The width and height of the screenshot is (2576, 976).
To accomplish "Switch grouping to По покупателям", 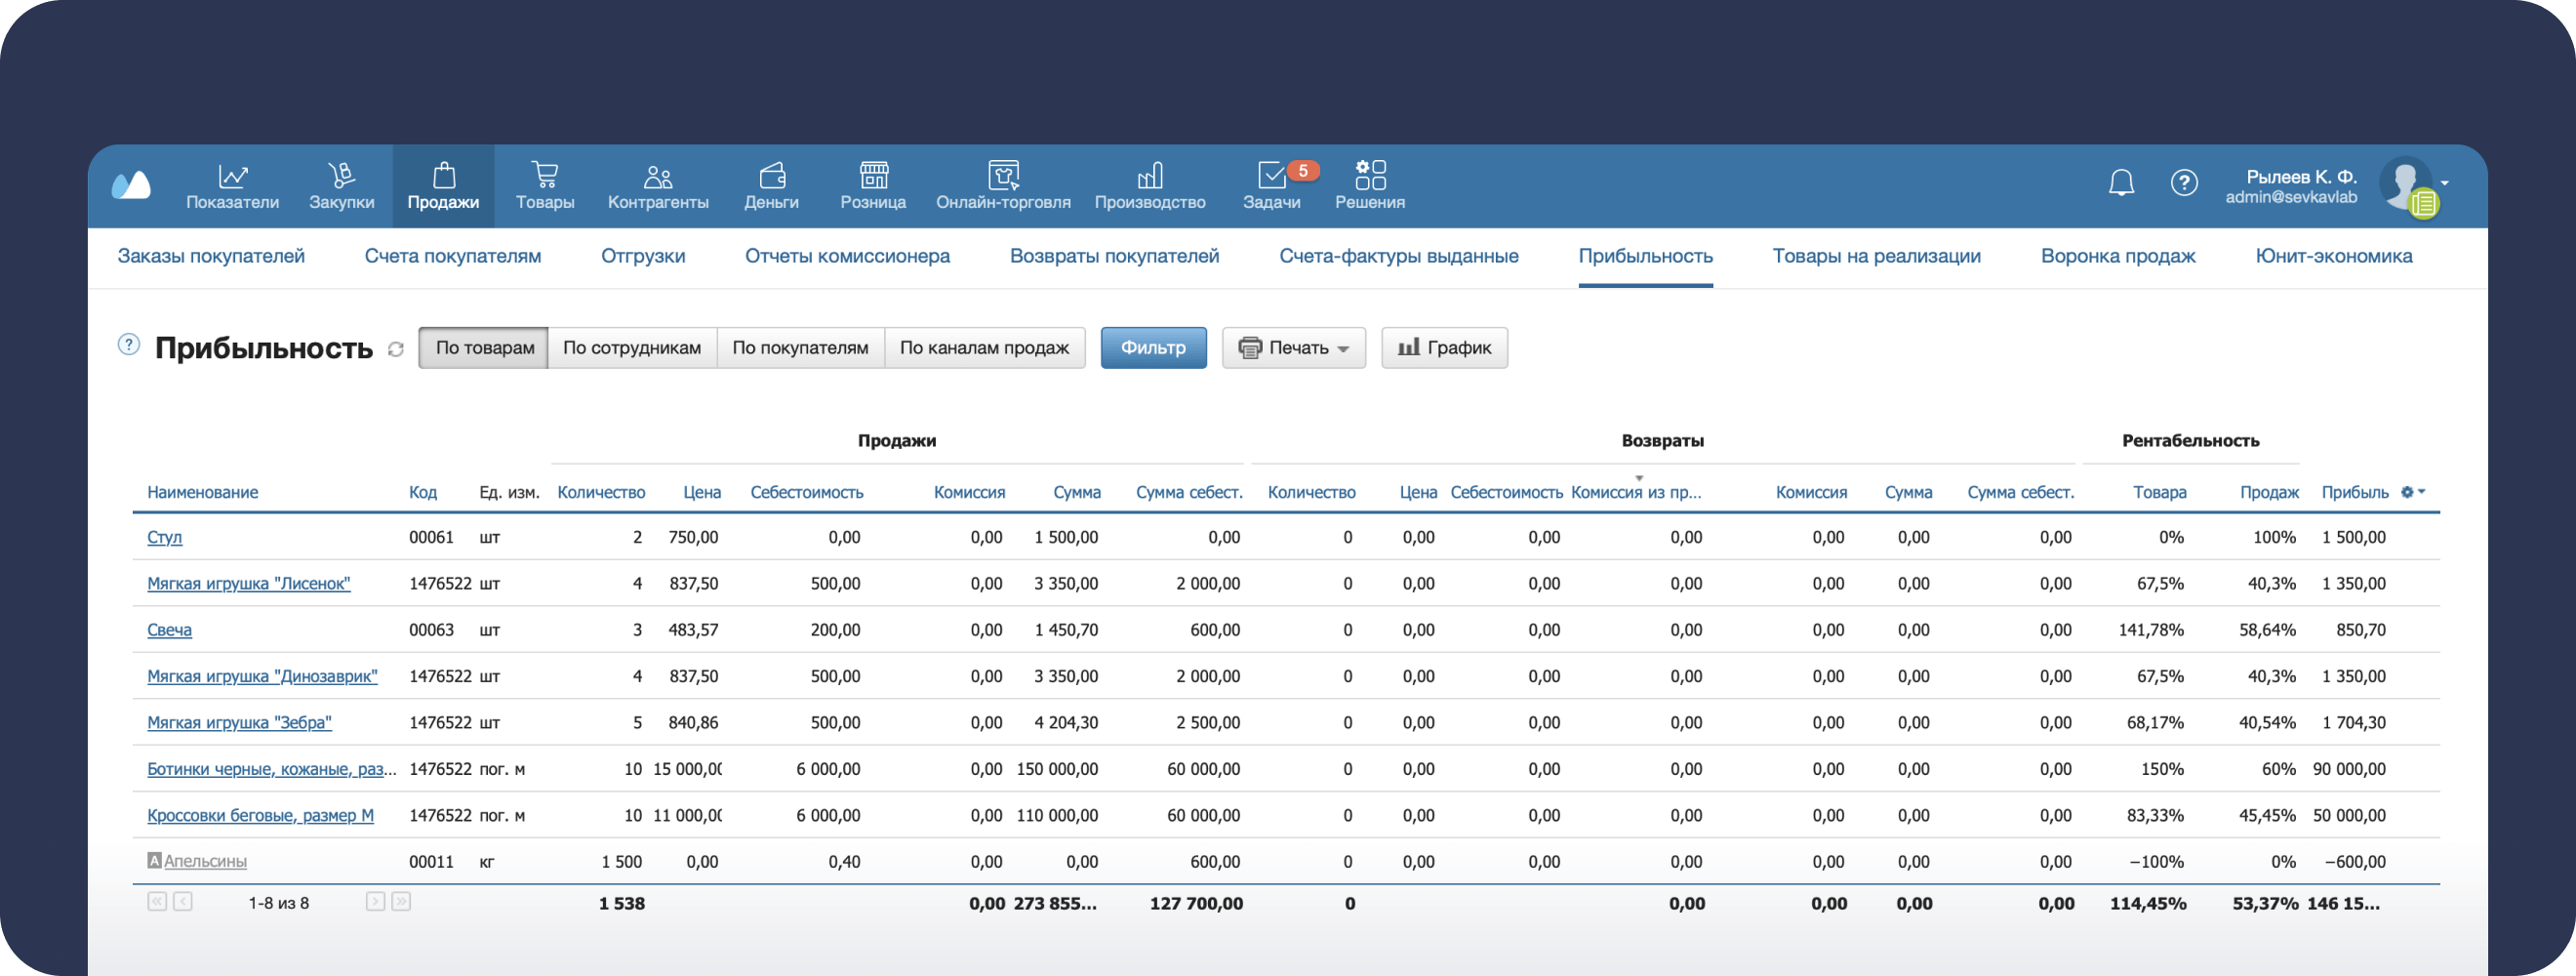I will [x=800, y=348].
